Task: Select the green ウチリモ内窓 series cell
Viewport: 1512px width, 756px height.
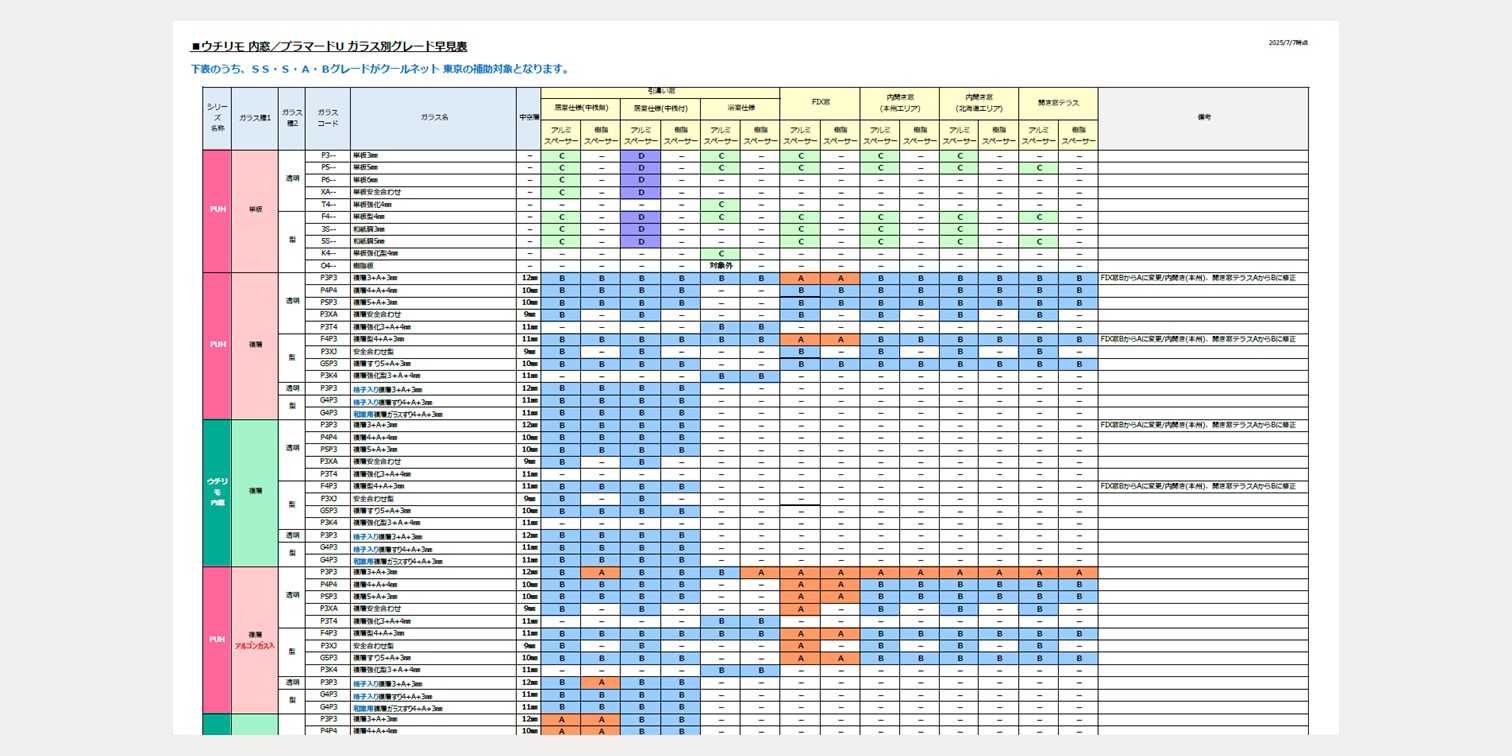Action: 217,492
